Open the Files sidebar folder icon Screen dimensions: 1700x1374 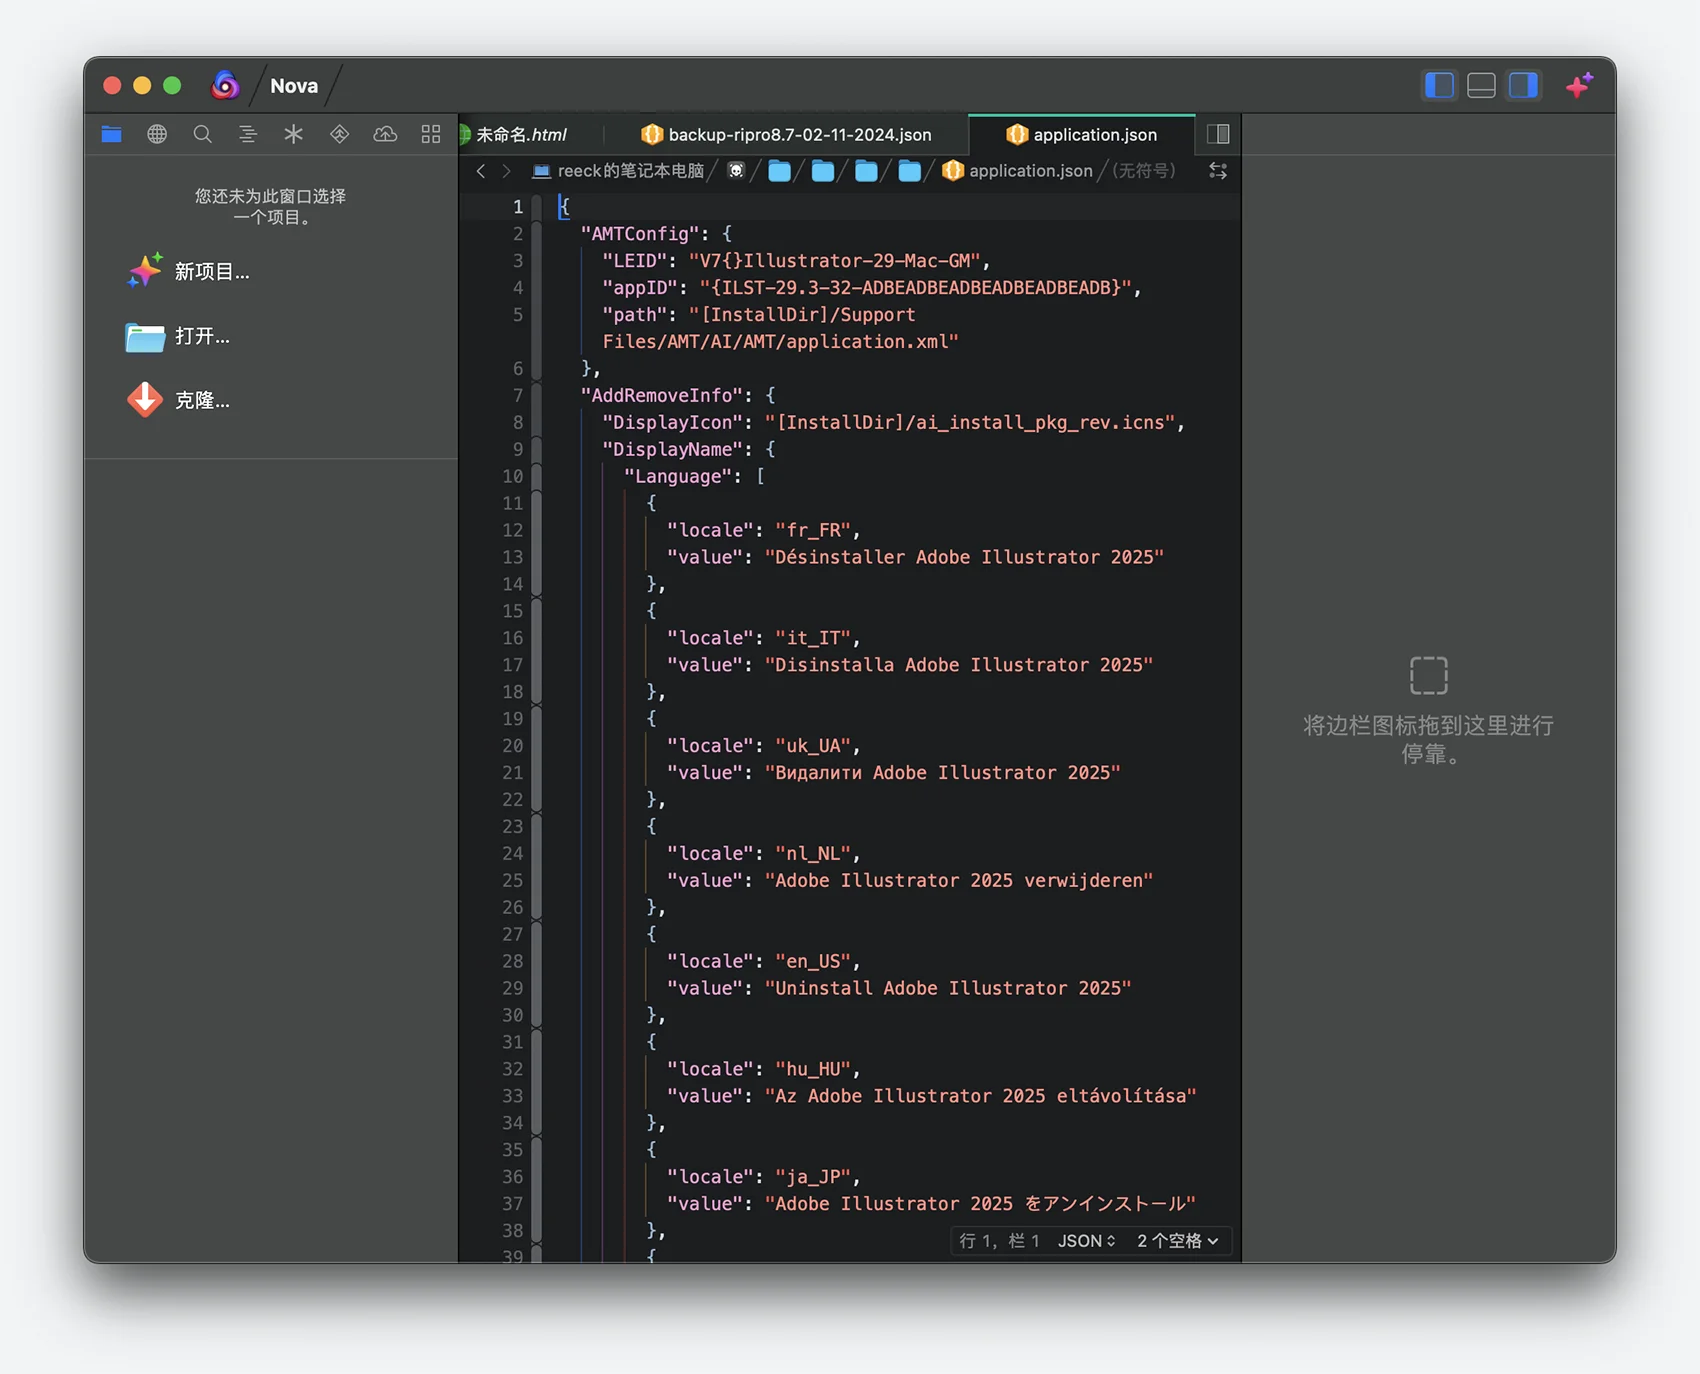(111, 134)
